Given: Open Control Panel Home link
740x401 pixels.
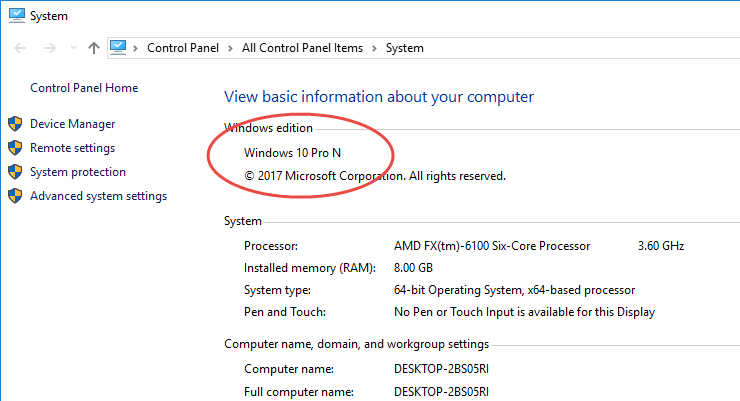Looking at the screenshot, I should (84, 88).
